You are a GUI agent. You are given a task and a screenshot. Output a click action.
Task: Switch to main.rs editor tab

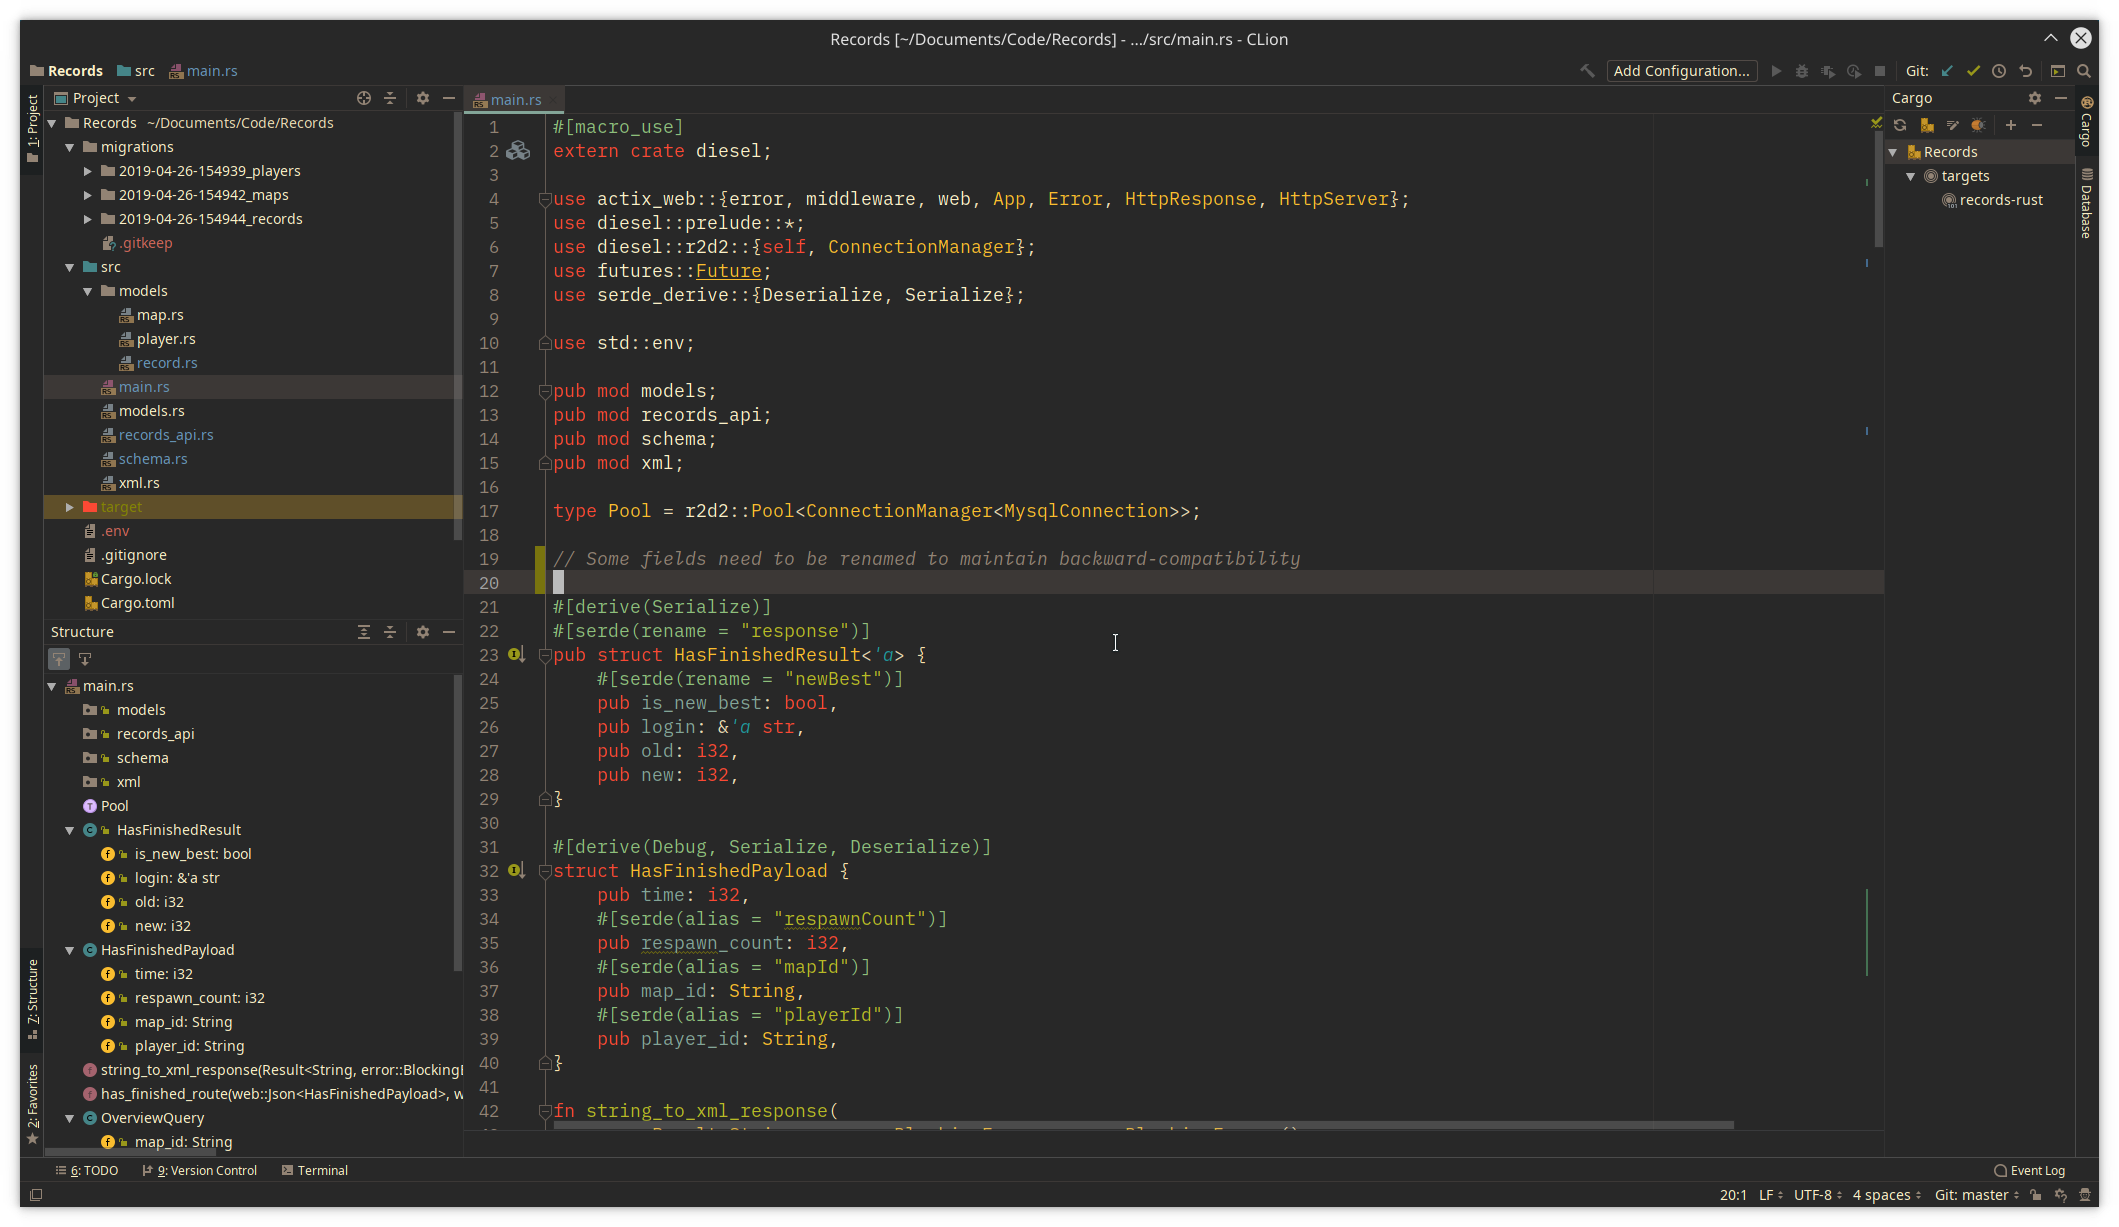(x=515, y=100)
